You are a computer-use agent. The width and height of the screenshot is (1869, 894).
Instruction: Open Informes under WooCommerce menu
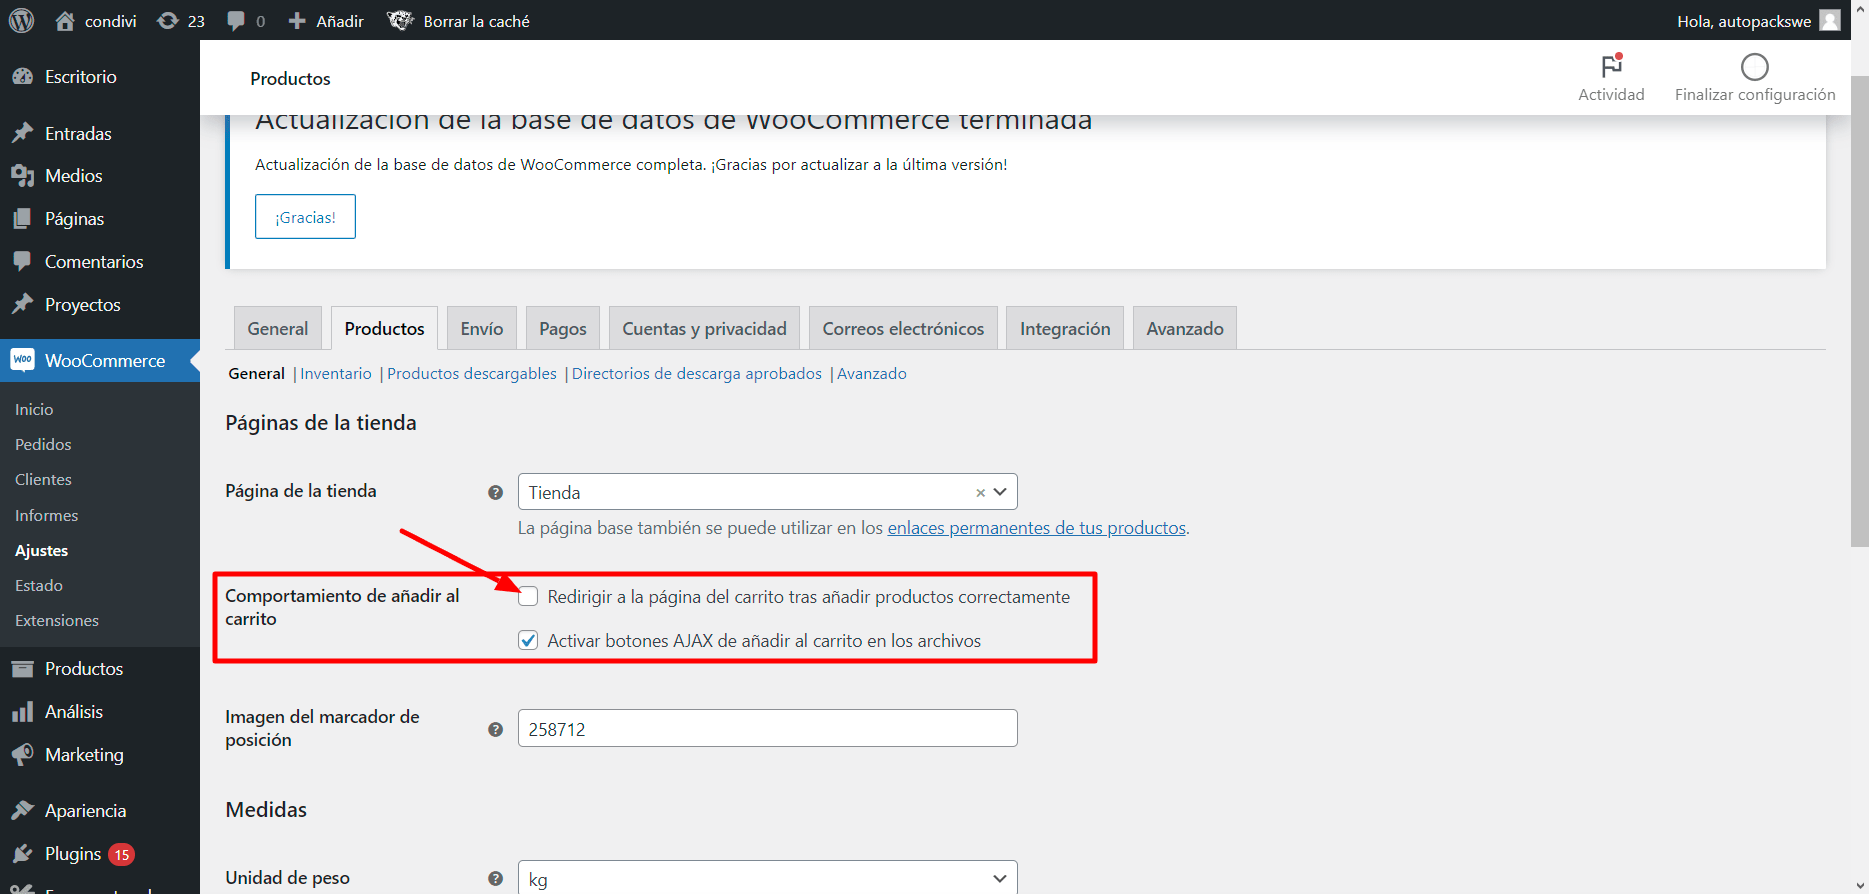(46, 516)
